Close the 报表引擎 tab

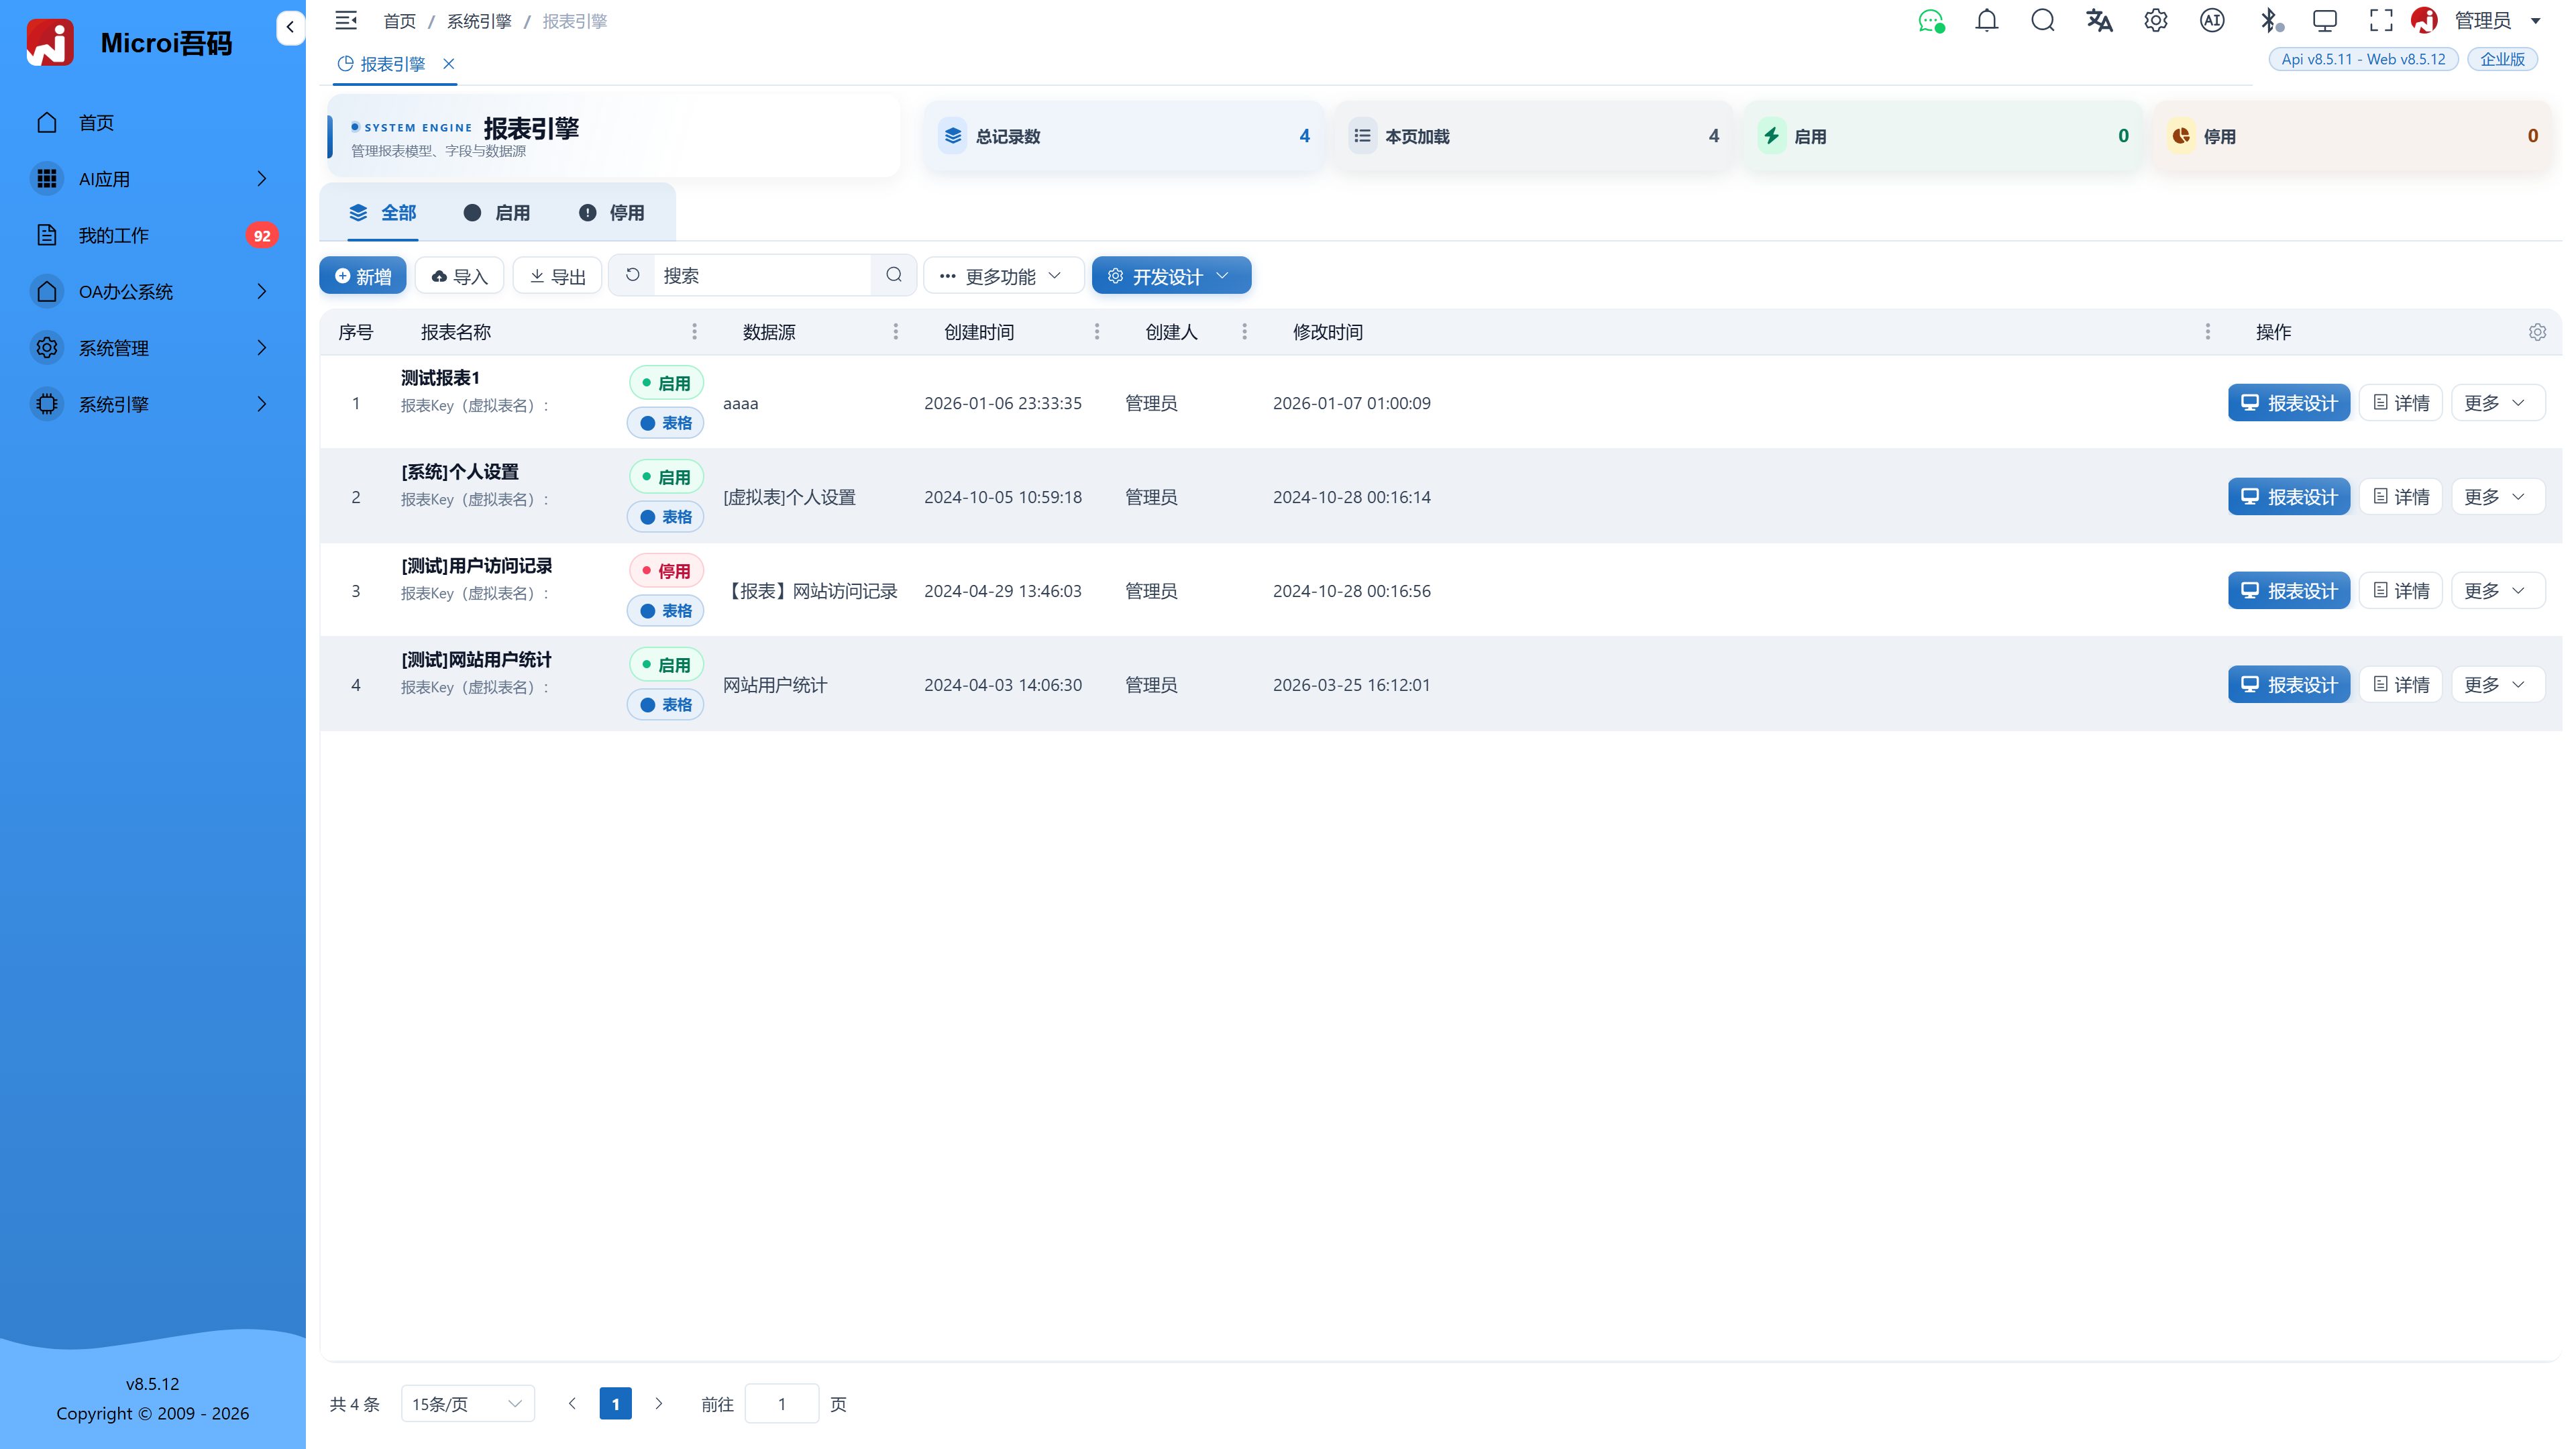coord(449,64)
